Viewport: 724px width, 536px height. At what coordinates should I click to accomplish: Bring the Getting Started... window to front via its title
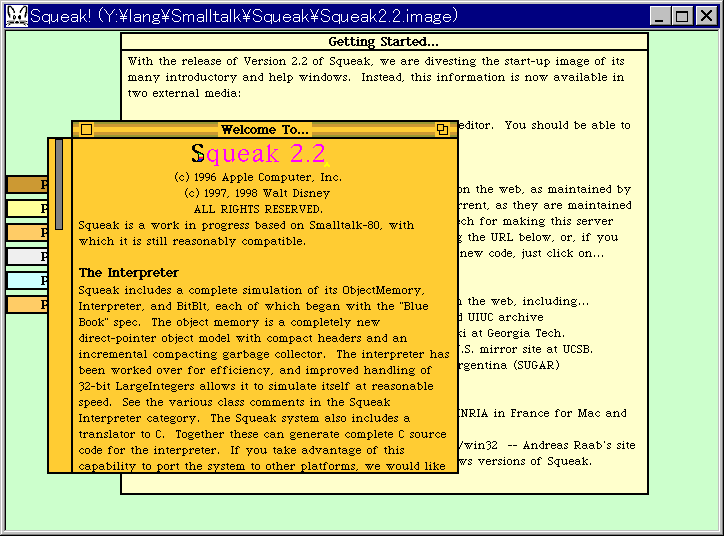click(x=384, y=42)
